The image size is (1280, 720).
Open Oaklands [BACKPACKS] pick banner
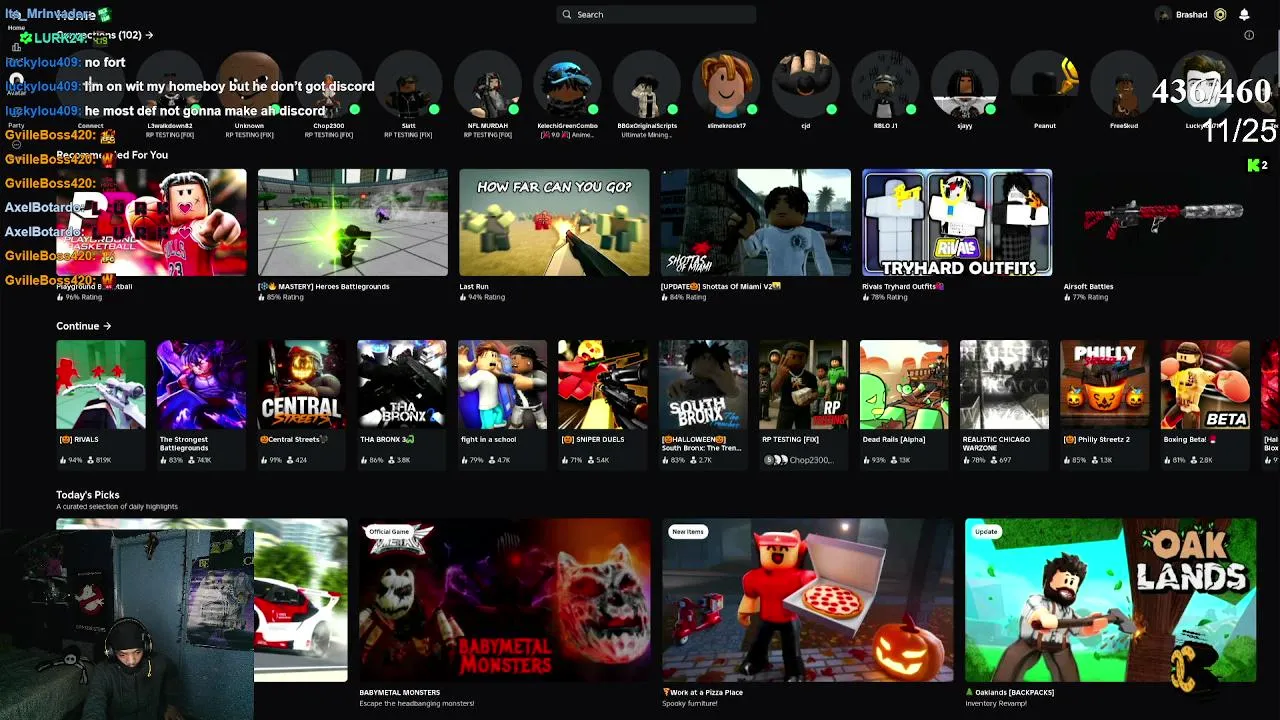(1110, 600)
